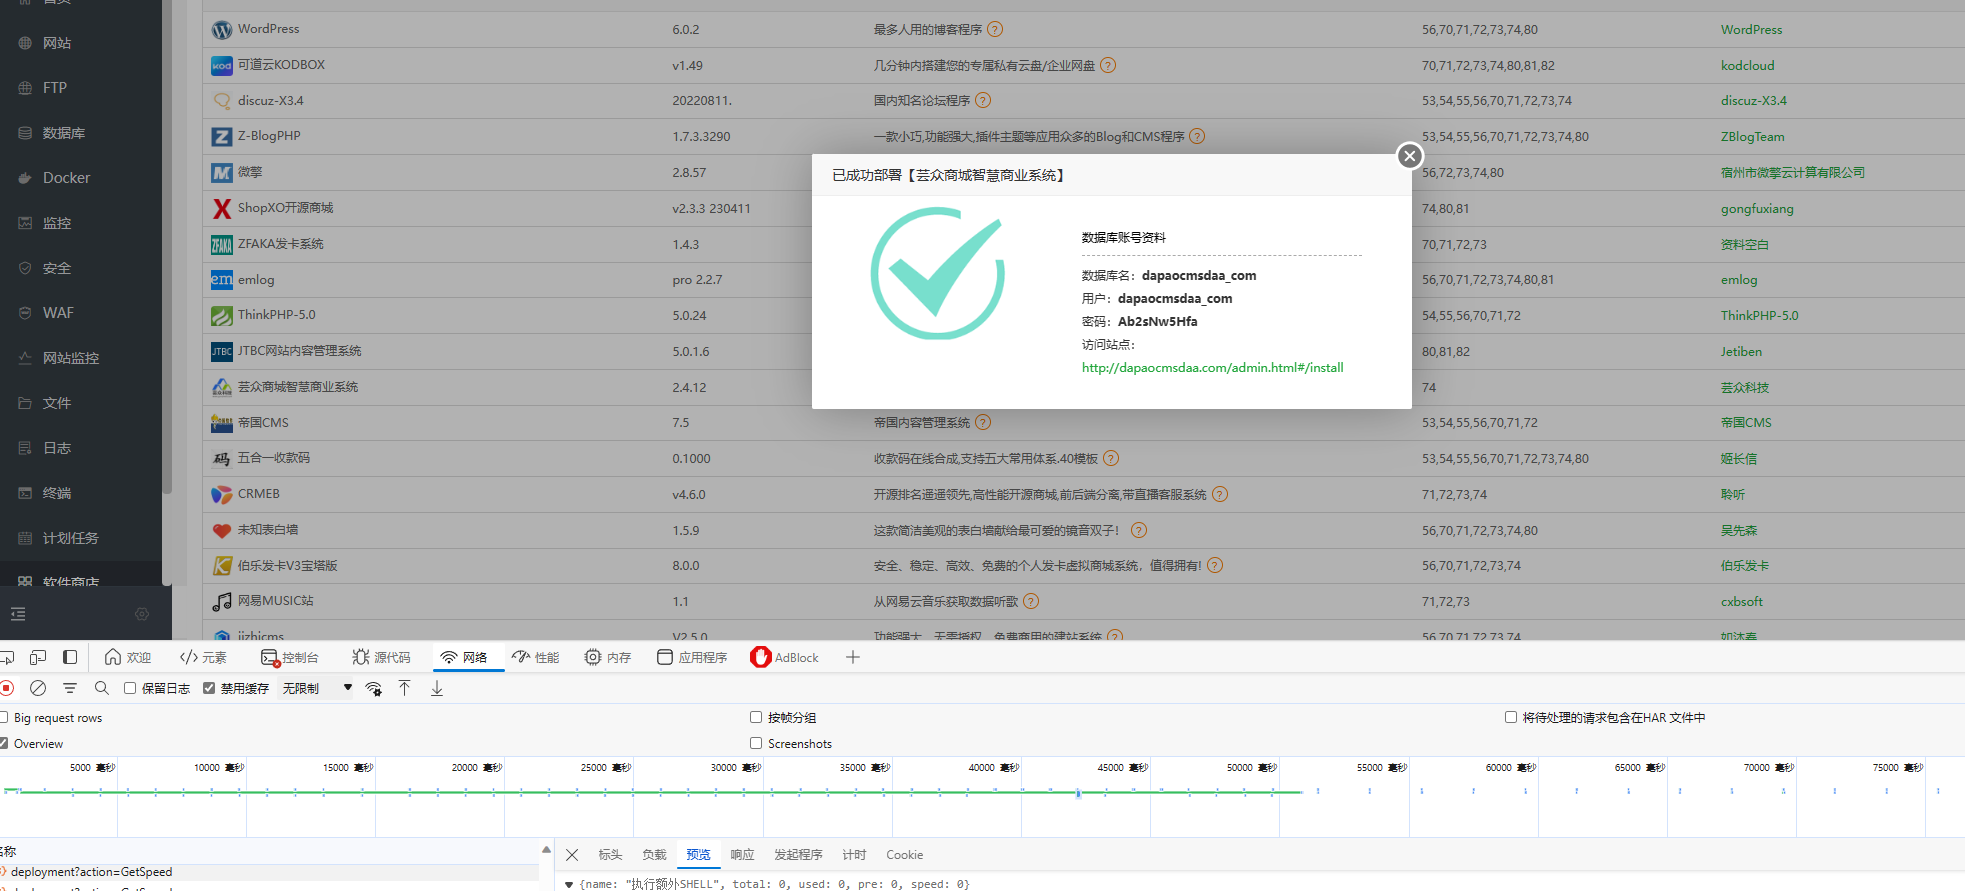Toggle the network filter icon
The height and width of the screenshot is (891, 1965).
click(x=70, y=688)
